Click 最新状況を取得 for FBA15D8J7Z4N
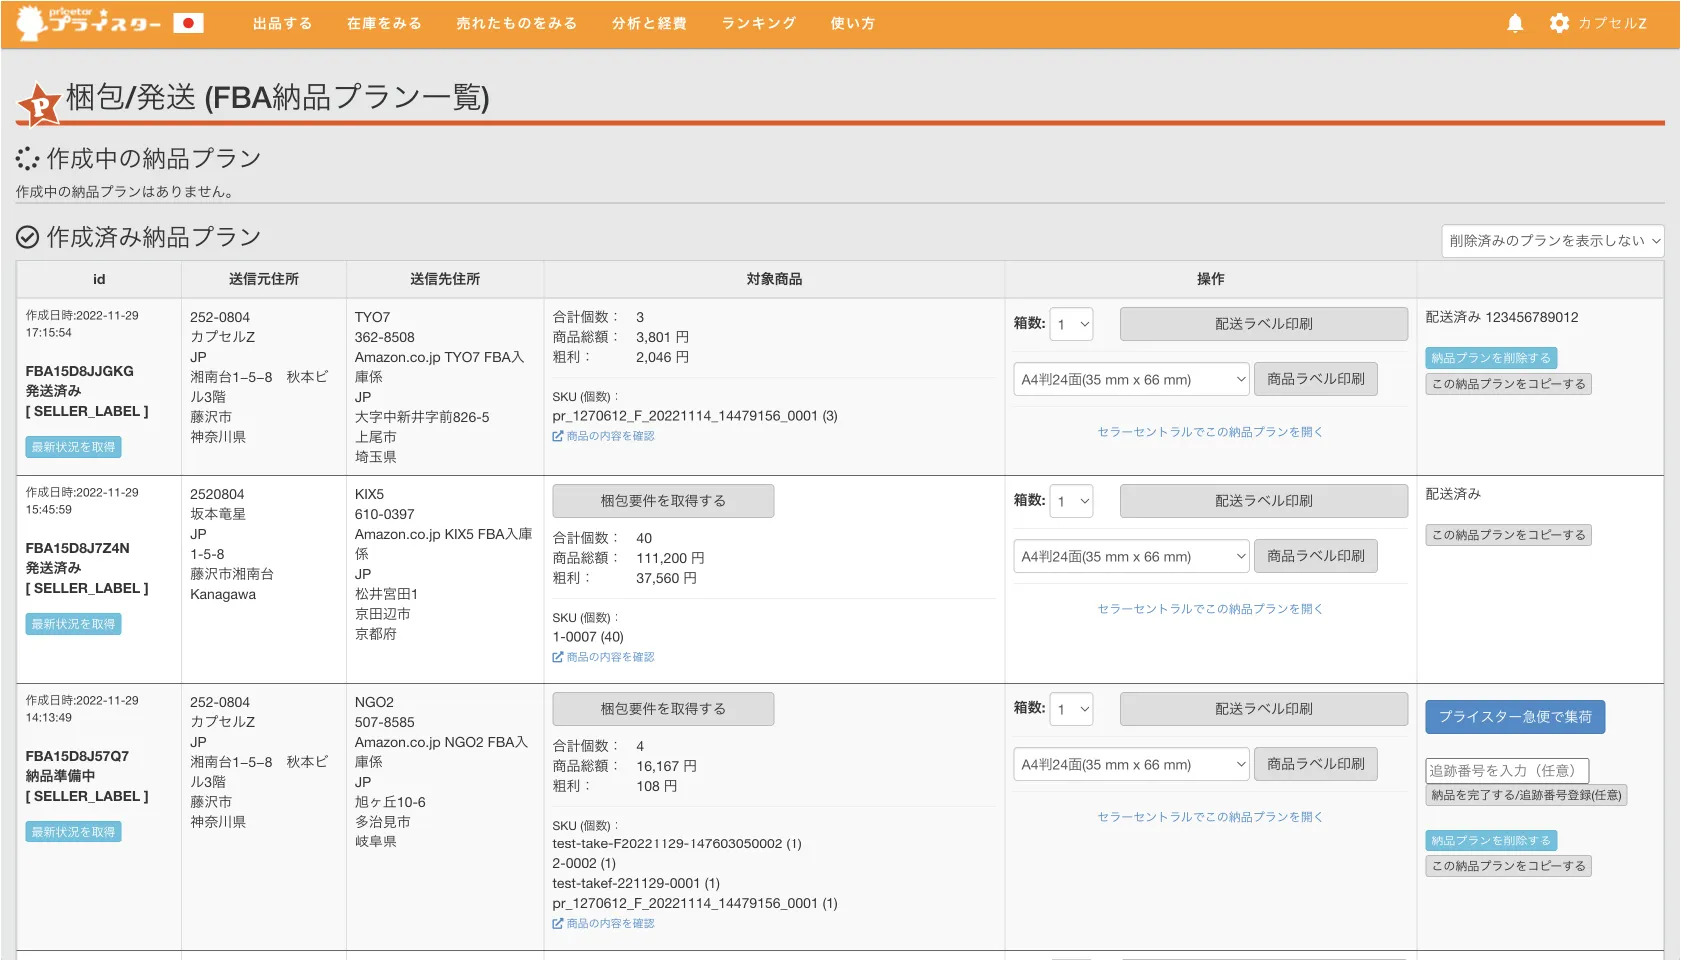 73,624
